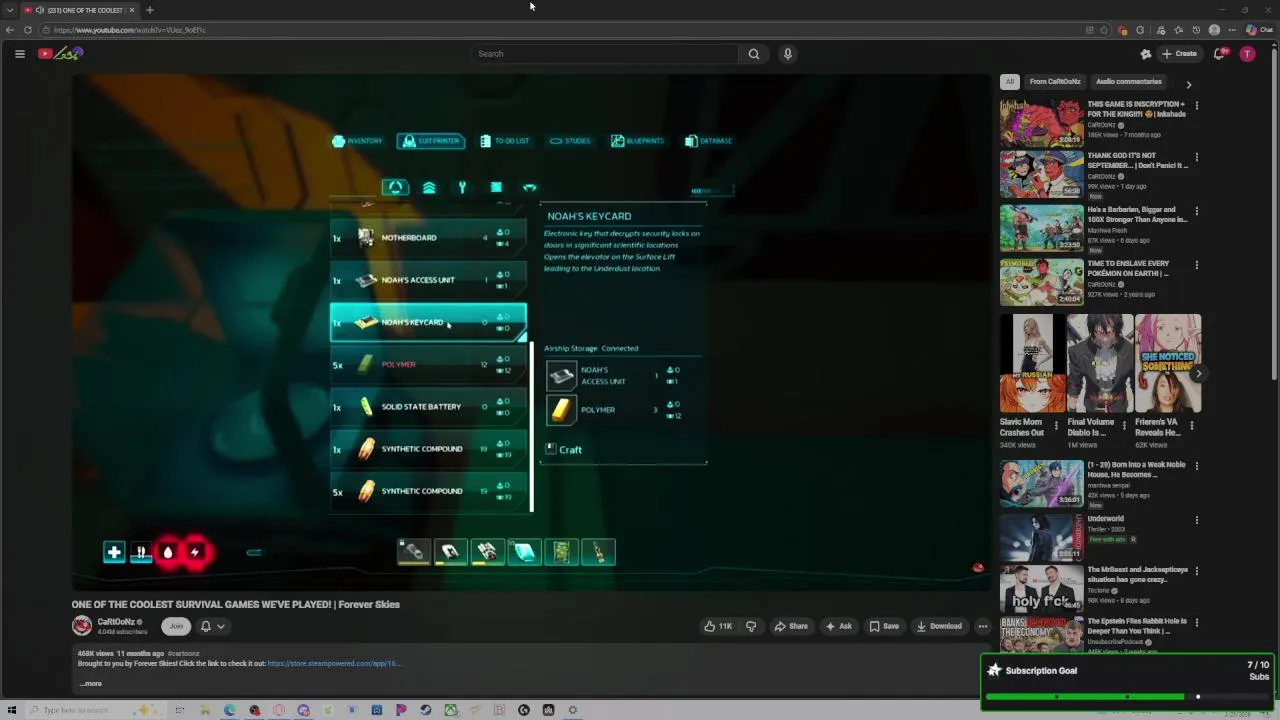The image size is (1280, 720).
Task: Click the Join membership button
Action: click(176, 626)
